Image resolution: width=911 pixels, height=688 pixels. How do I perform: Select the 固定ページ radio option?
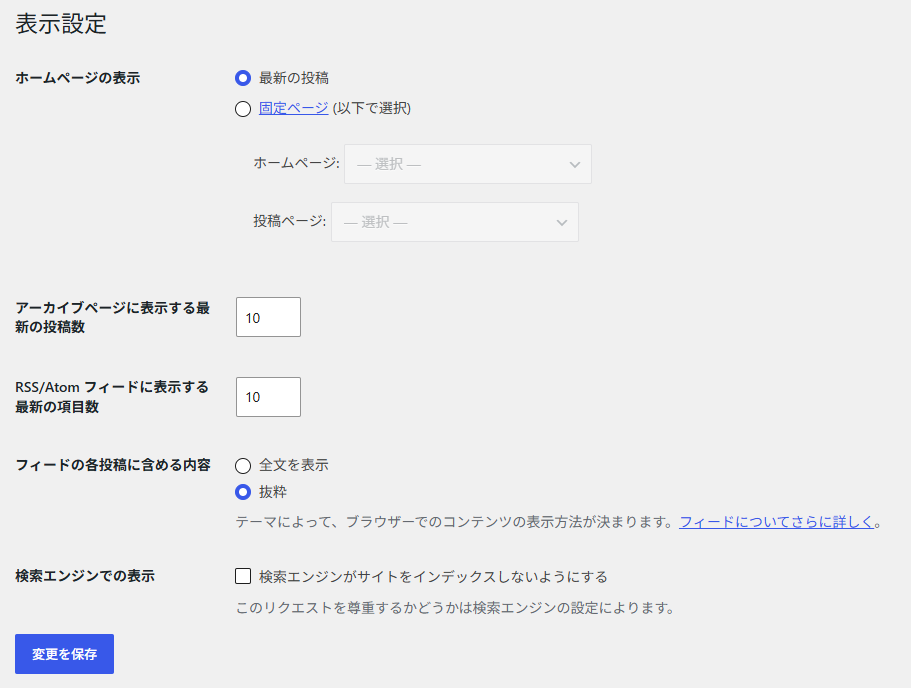coord(243,109)
